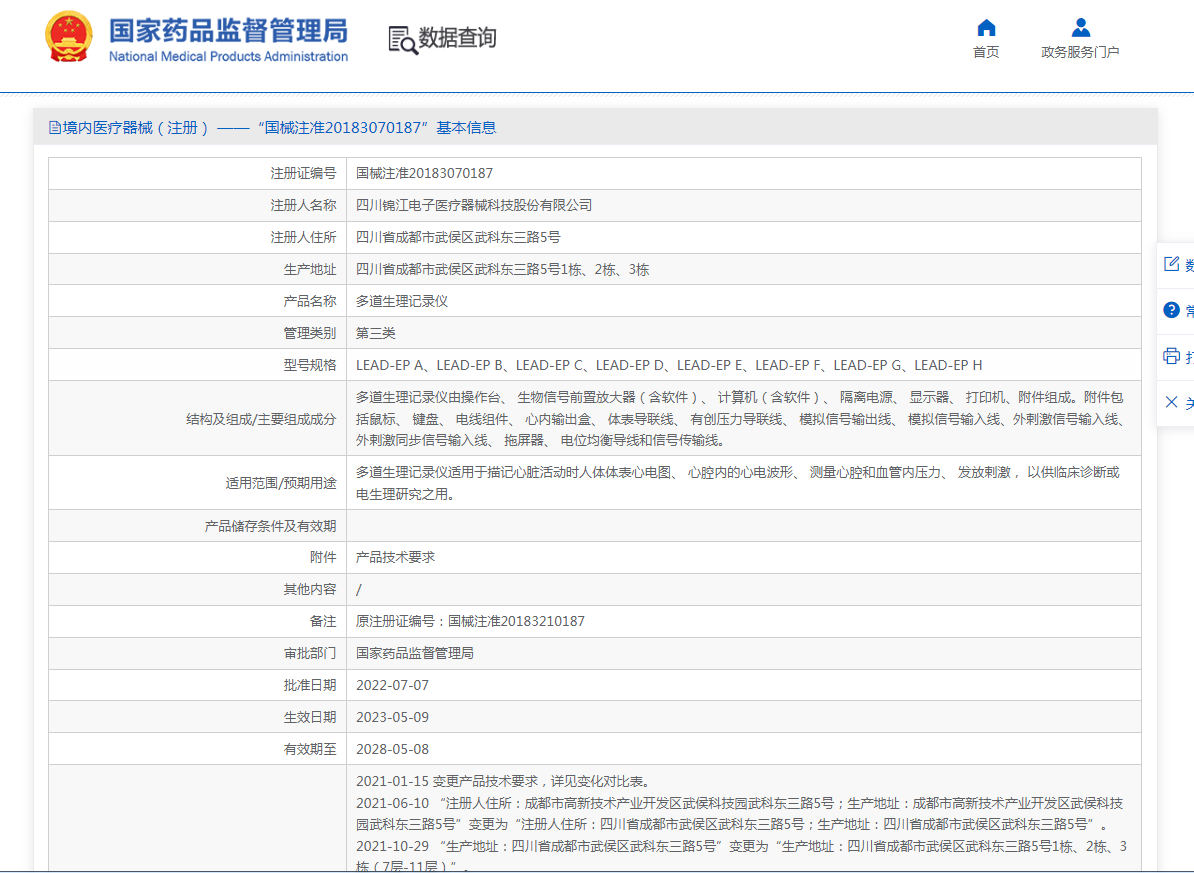Click 注册人住所 address value

(x=458, y=237)
